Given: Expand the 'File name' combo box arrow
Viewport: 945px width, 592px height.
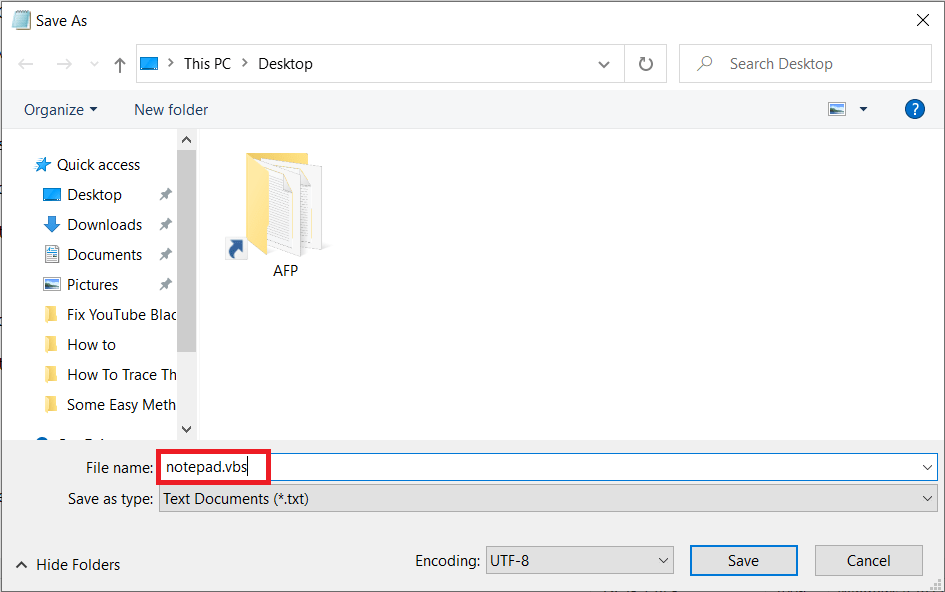Looking at the screenshot, I should click(x=927, y=466).
